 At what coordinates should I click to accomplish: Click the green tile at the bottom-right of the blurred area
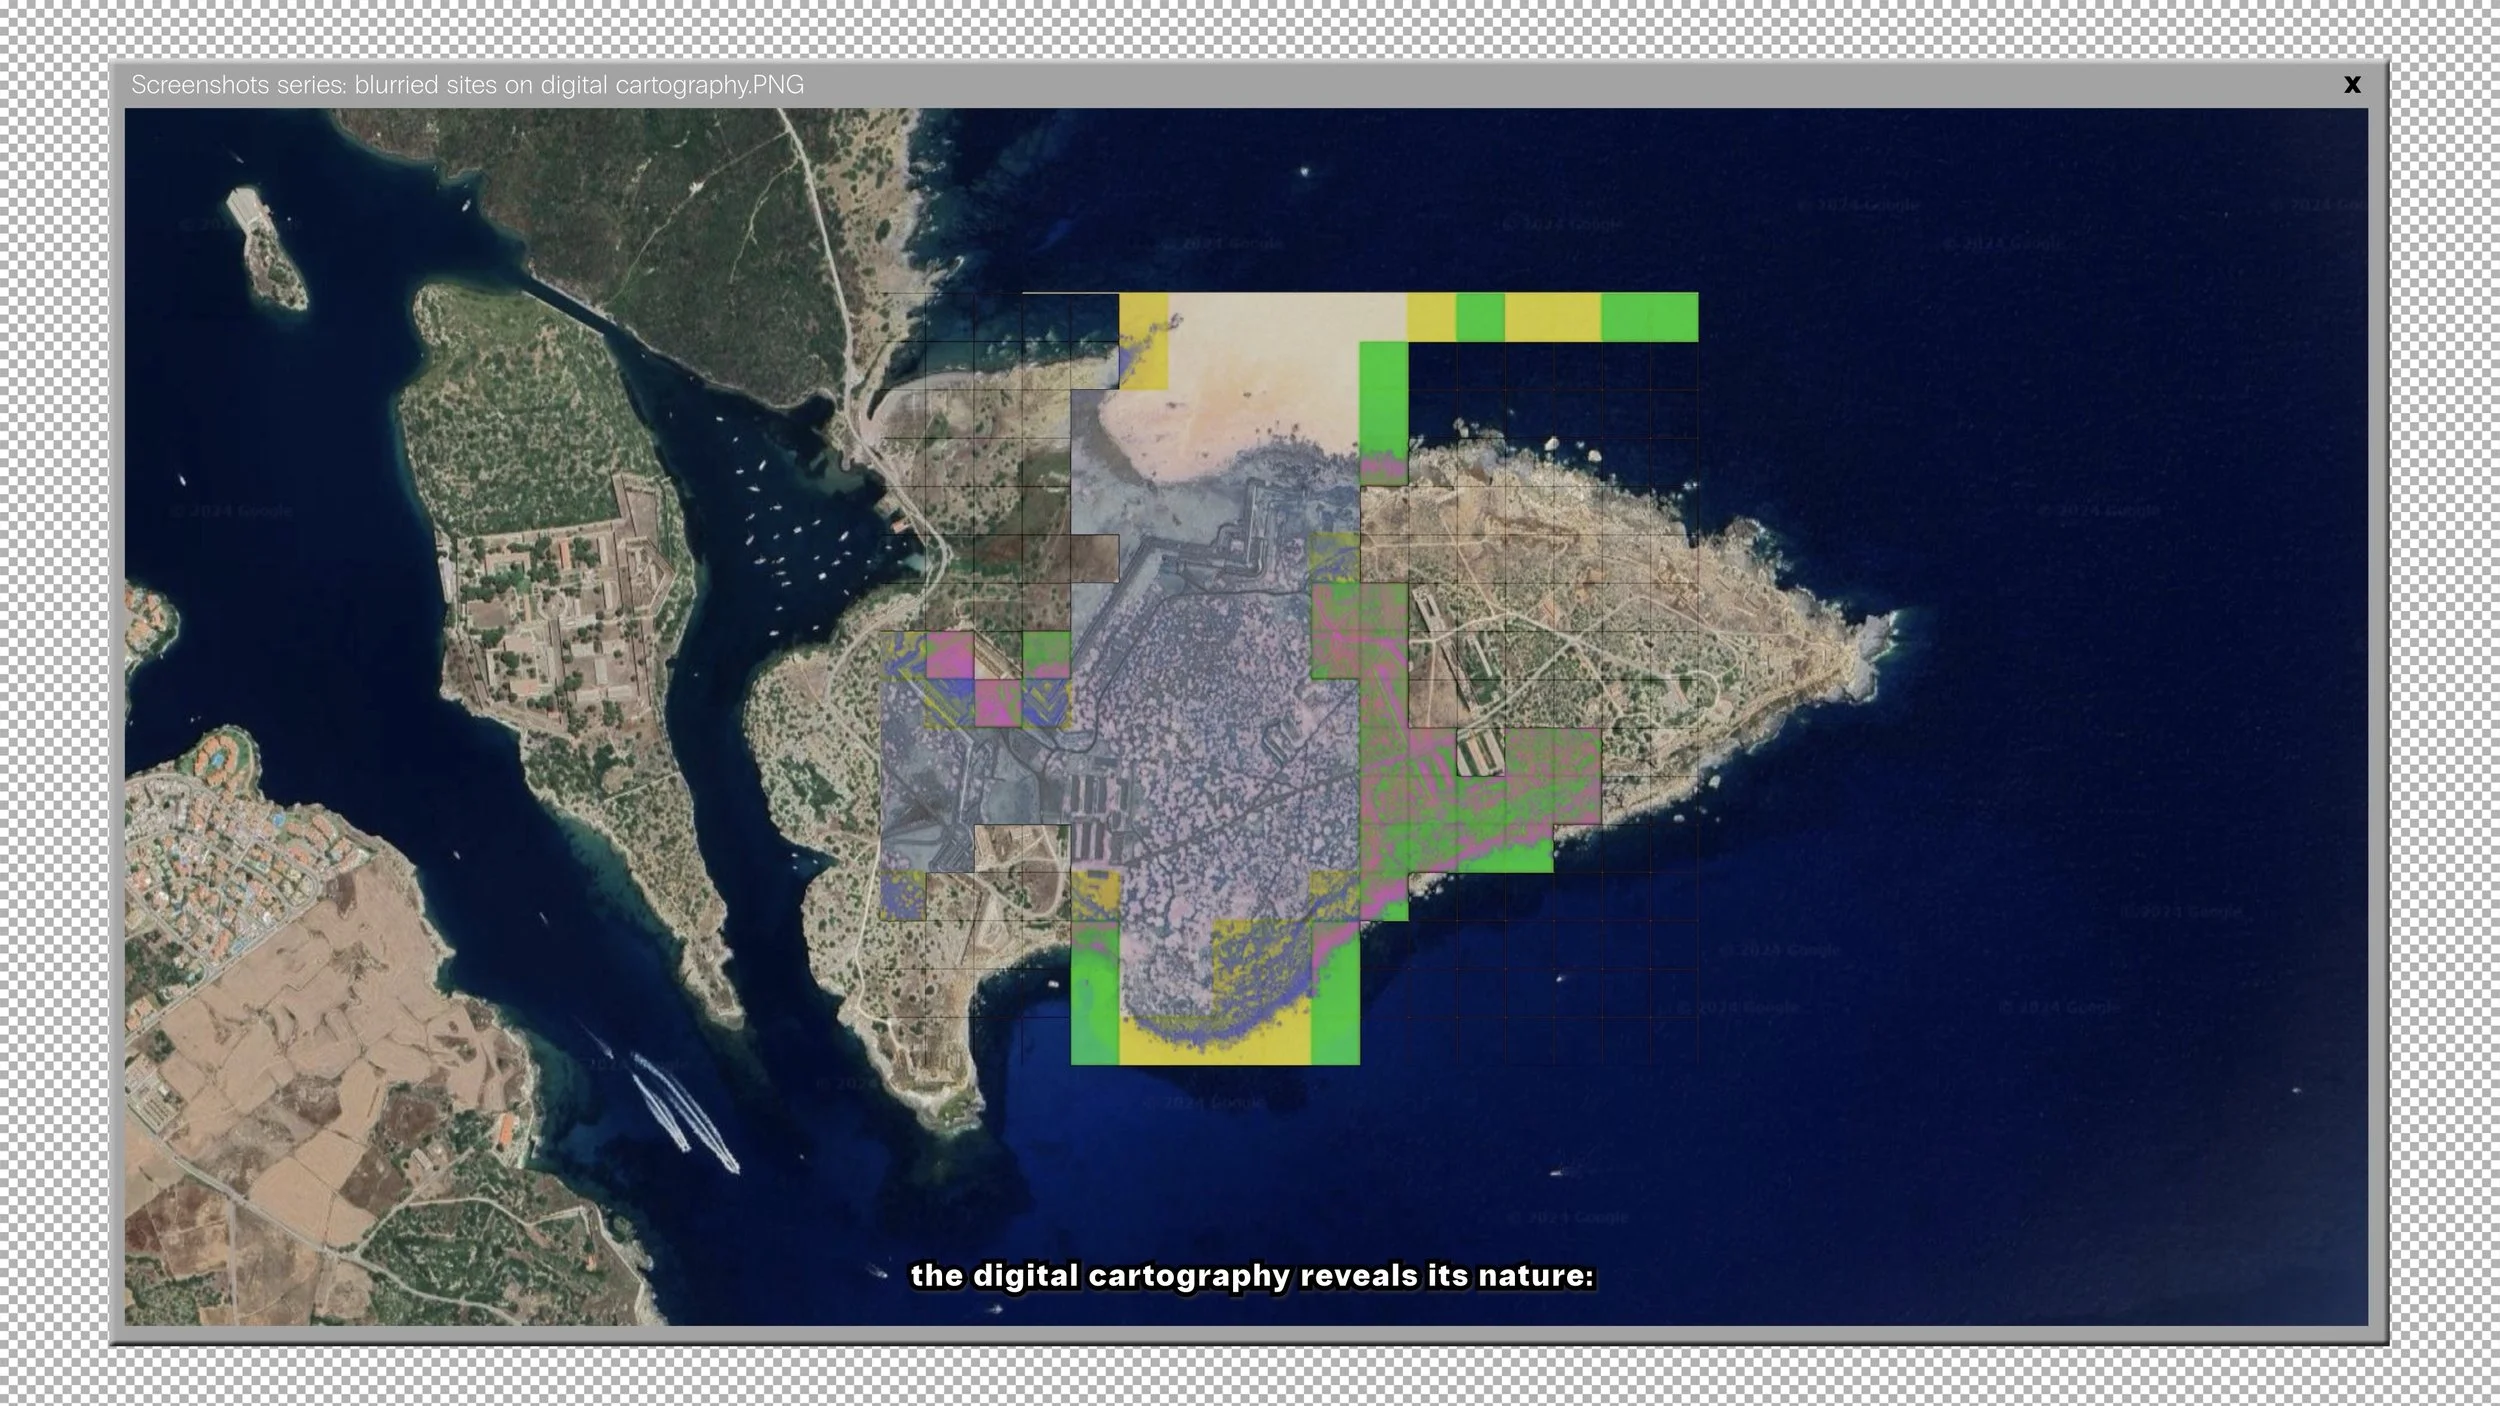1335,1010
